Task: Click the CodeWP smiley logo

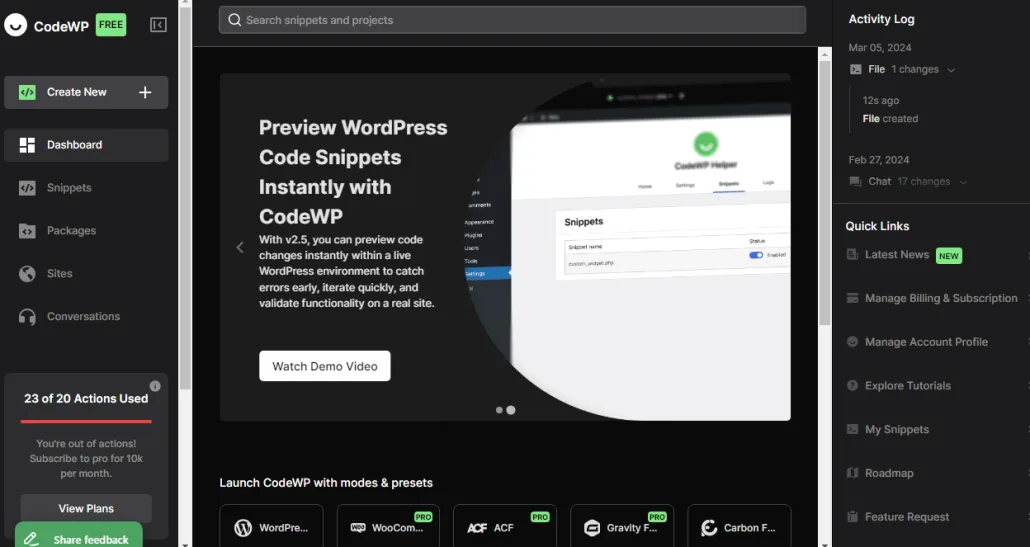Action: (16, 25)
